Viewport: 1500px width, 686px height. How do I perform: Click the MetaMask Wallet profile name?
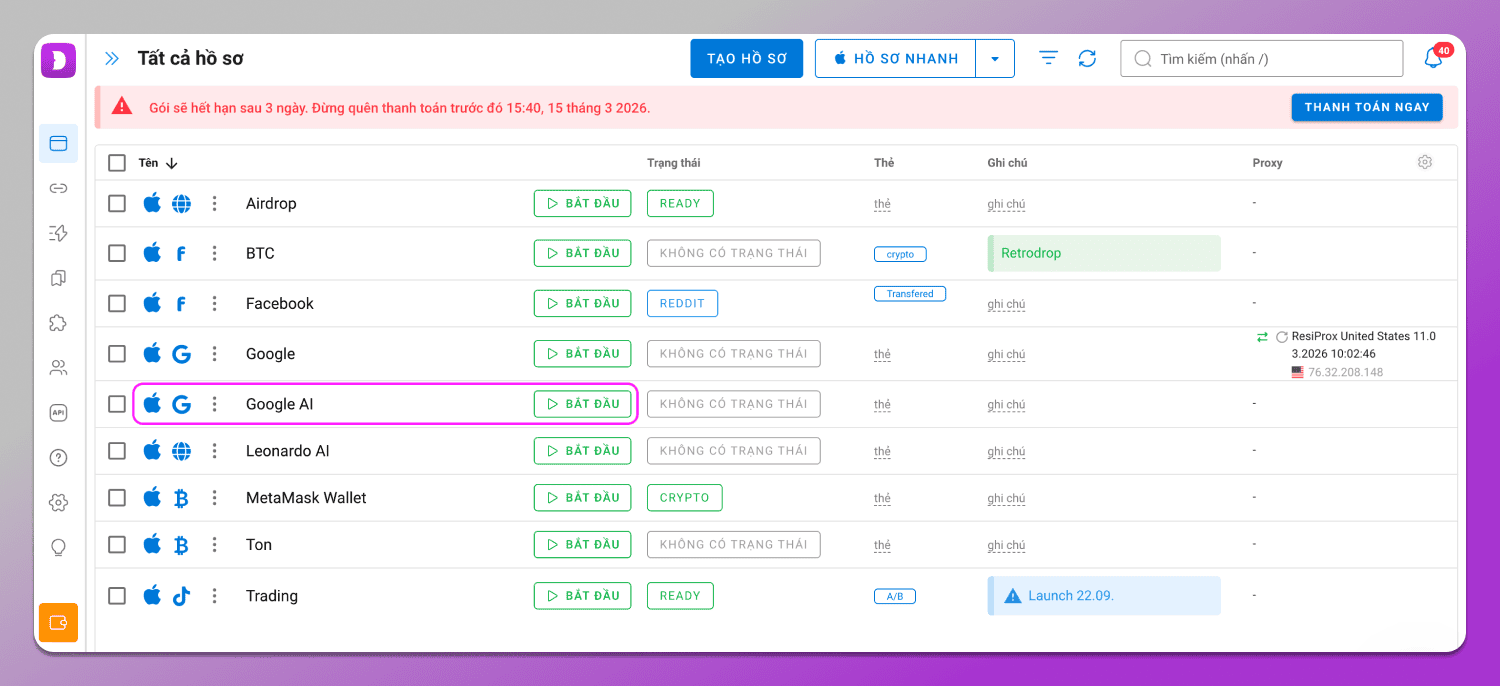coord(306,498)
